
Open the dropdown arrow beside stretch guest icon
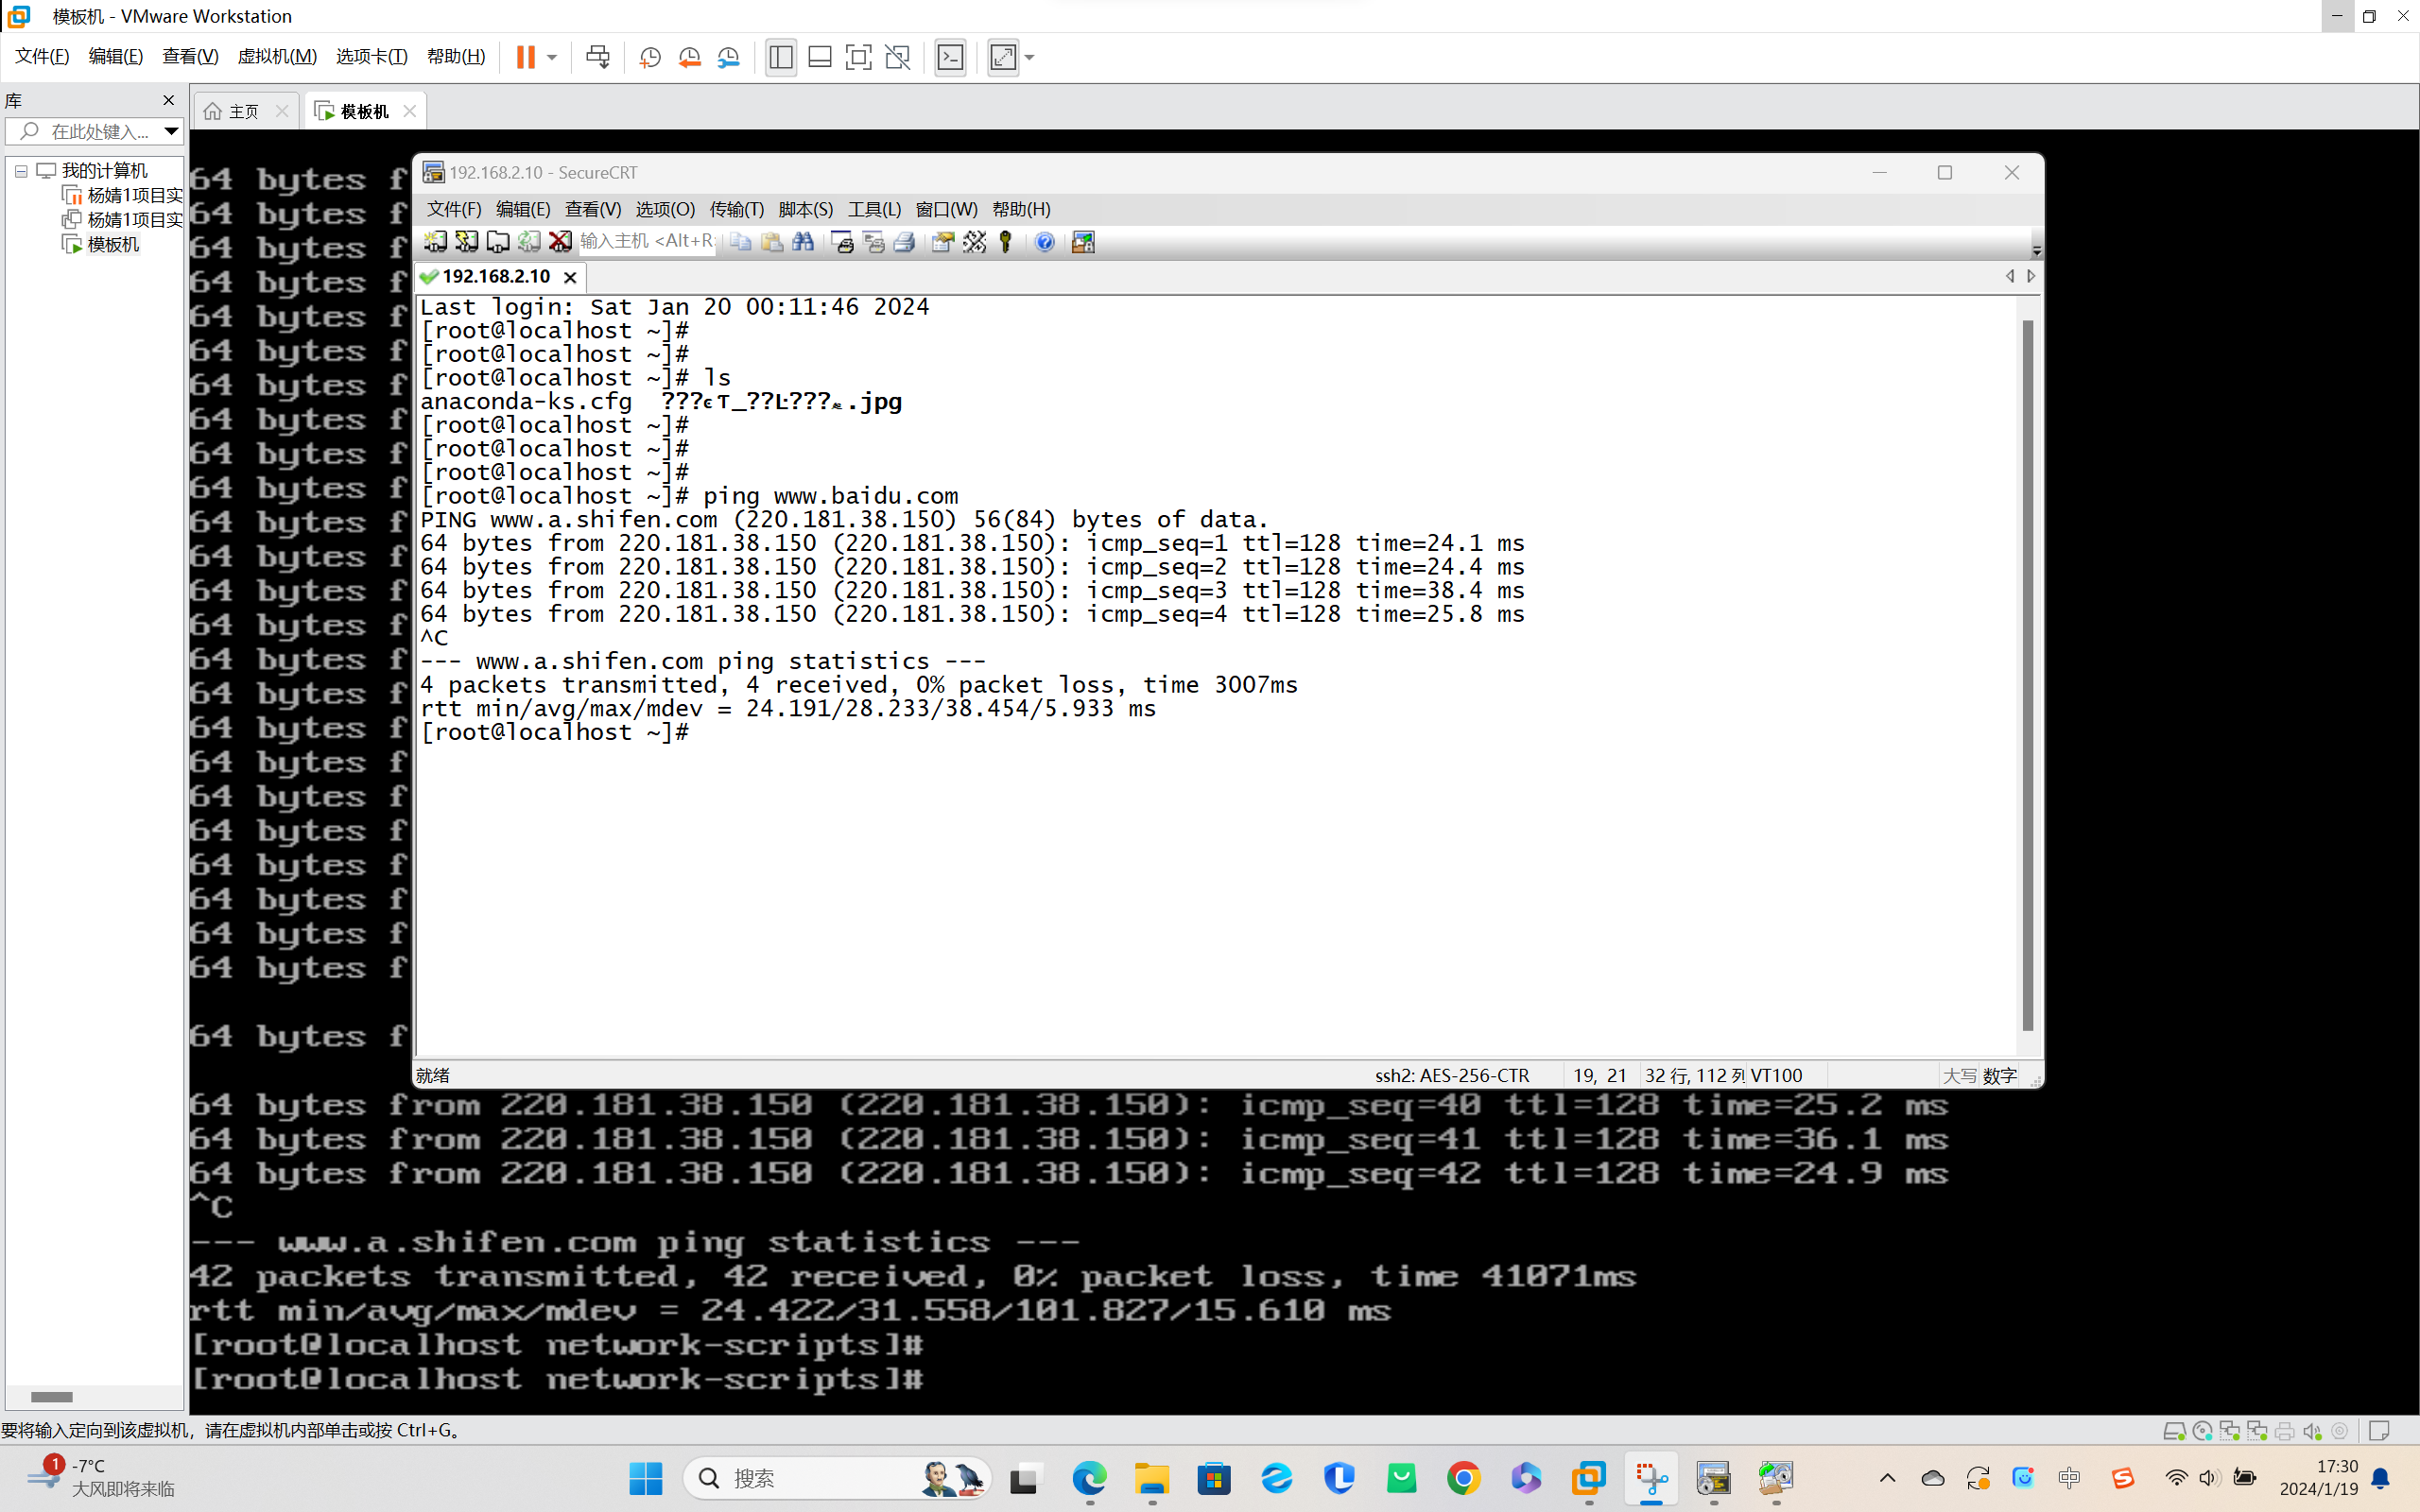tap(1029, 57)
